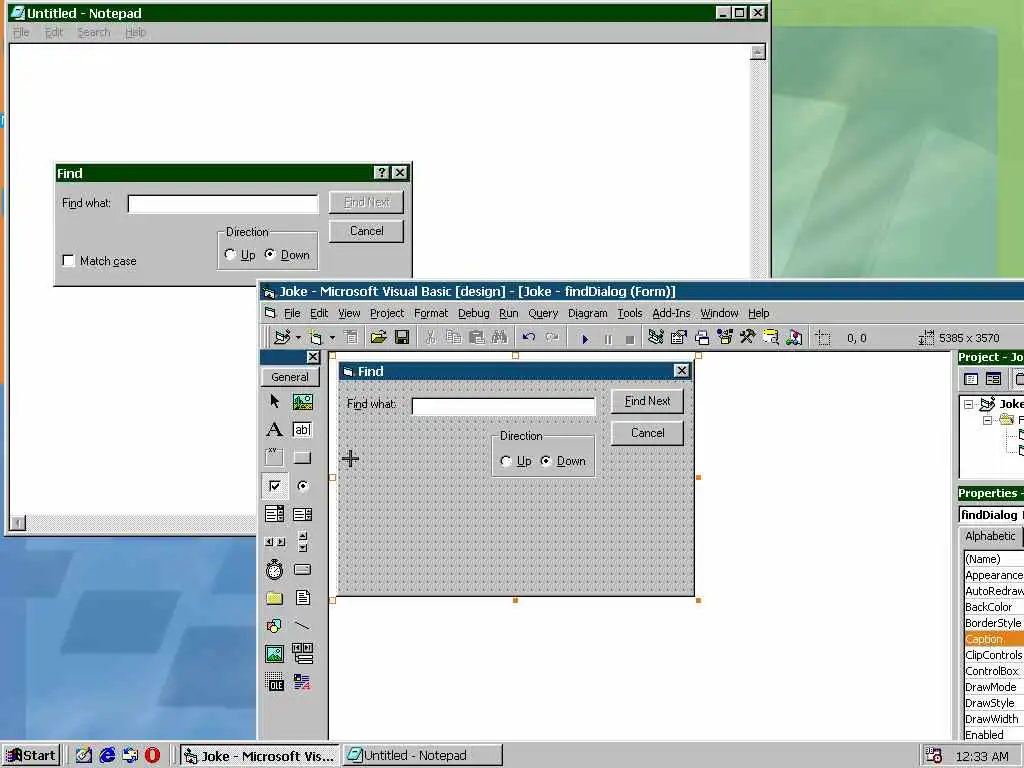1024x768 pixels.
Task: Select the Image control tool
Action: pos(274,654)
